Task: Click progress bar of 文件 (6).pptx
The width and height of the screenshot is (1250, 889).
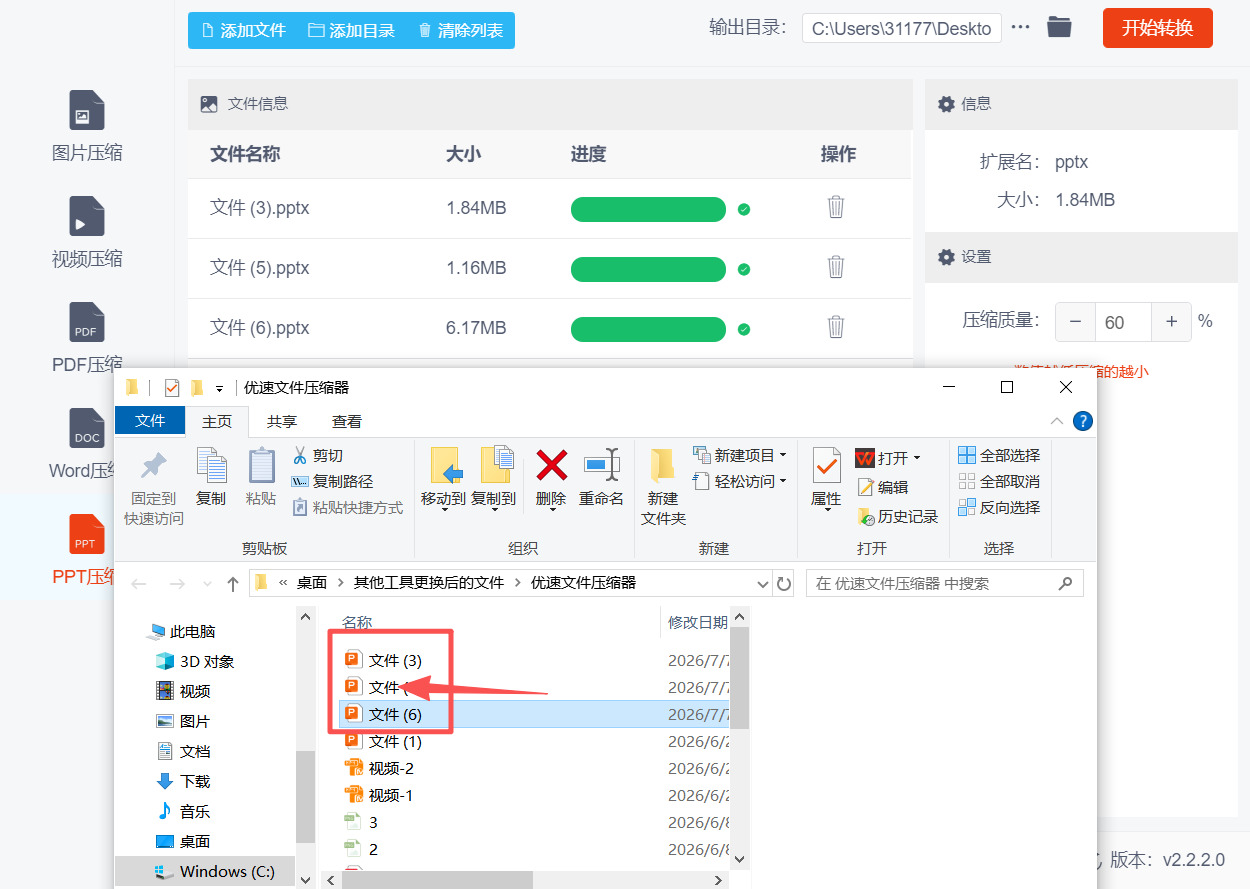Action: 648,329
